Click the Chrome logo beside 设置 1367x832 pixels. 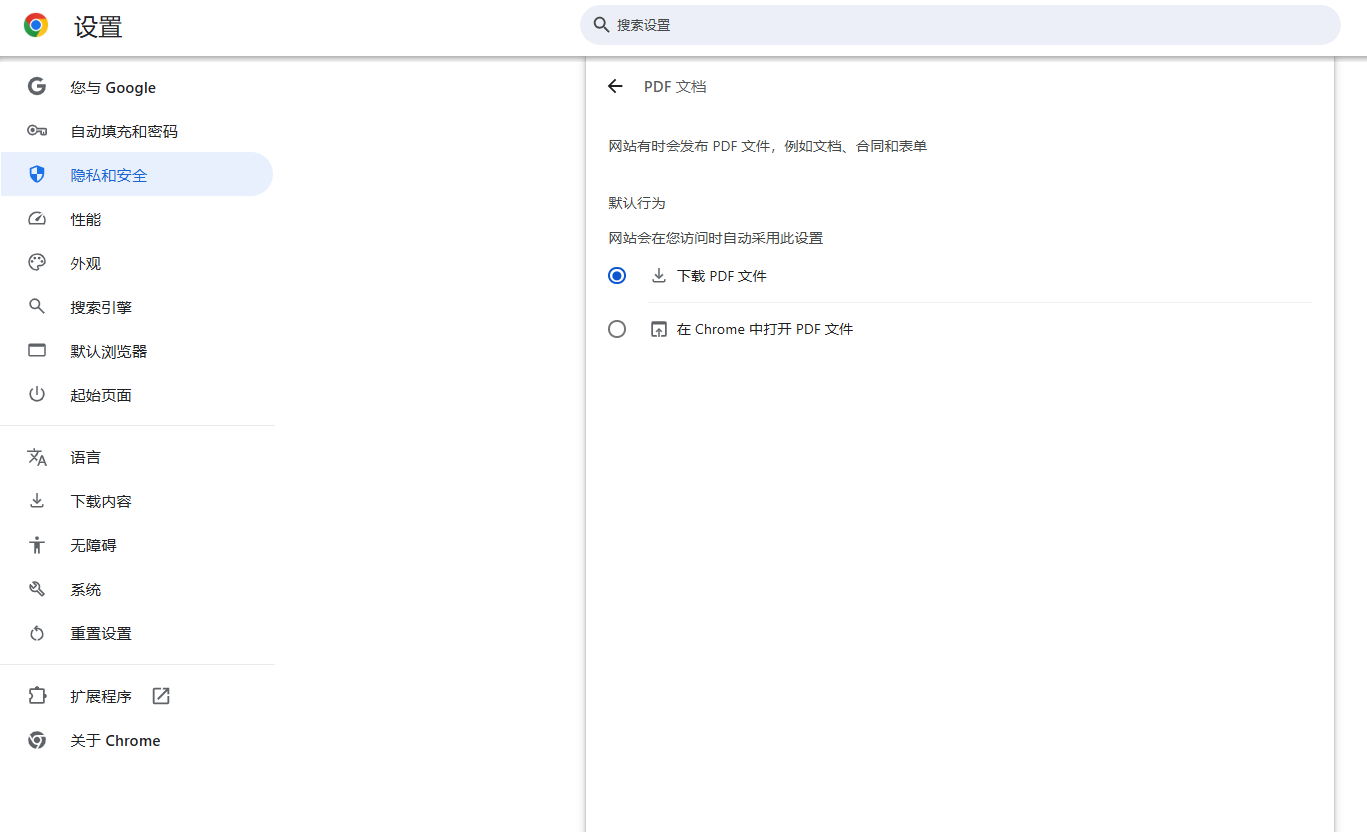(36, 26)
